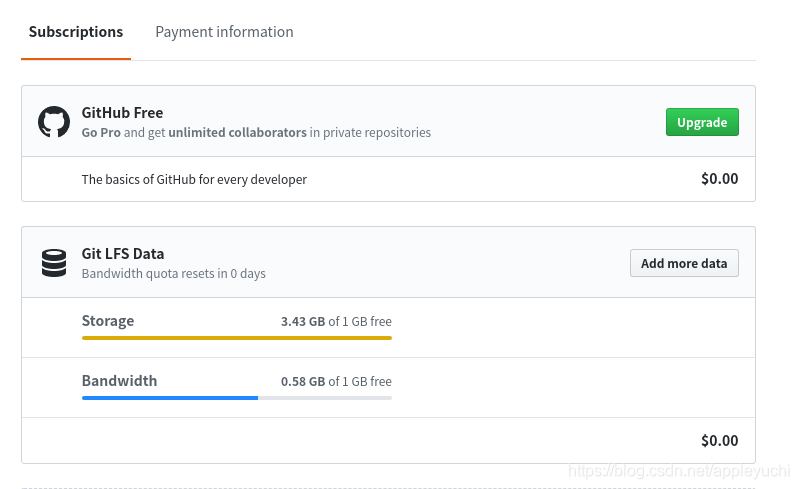Click 'The basics of GitHub for every developer'
The height and width of the screenshot is (489, 799).
tap(194, 179)
